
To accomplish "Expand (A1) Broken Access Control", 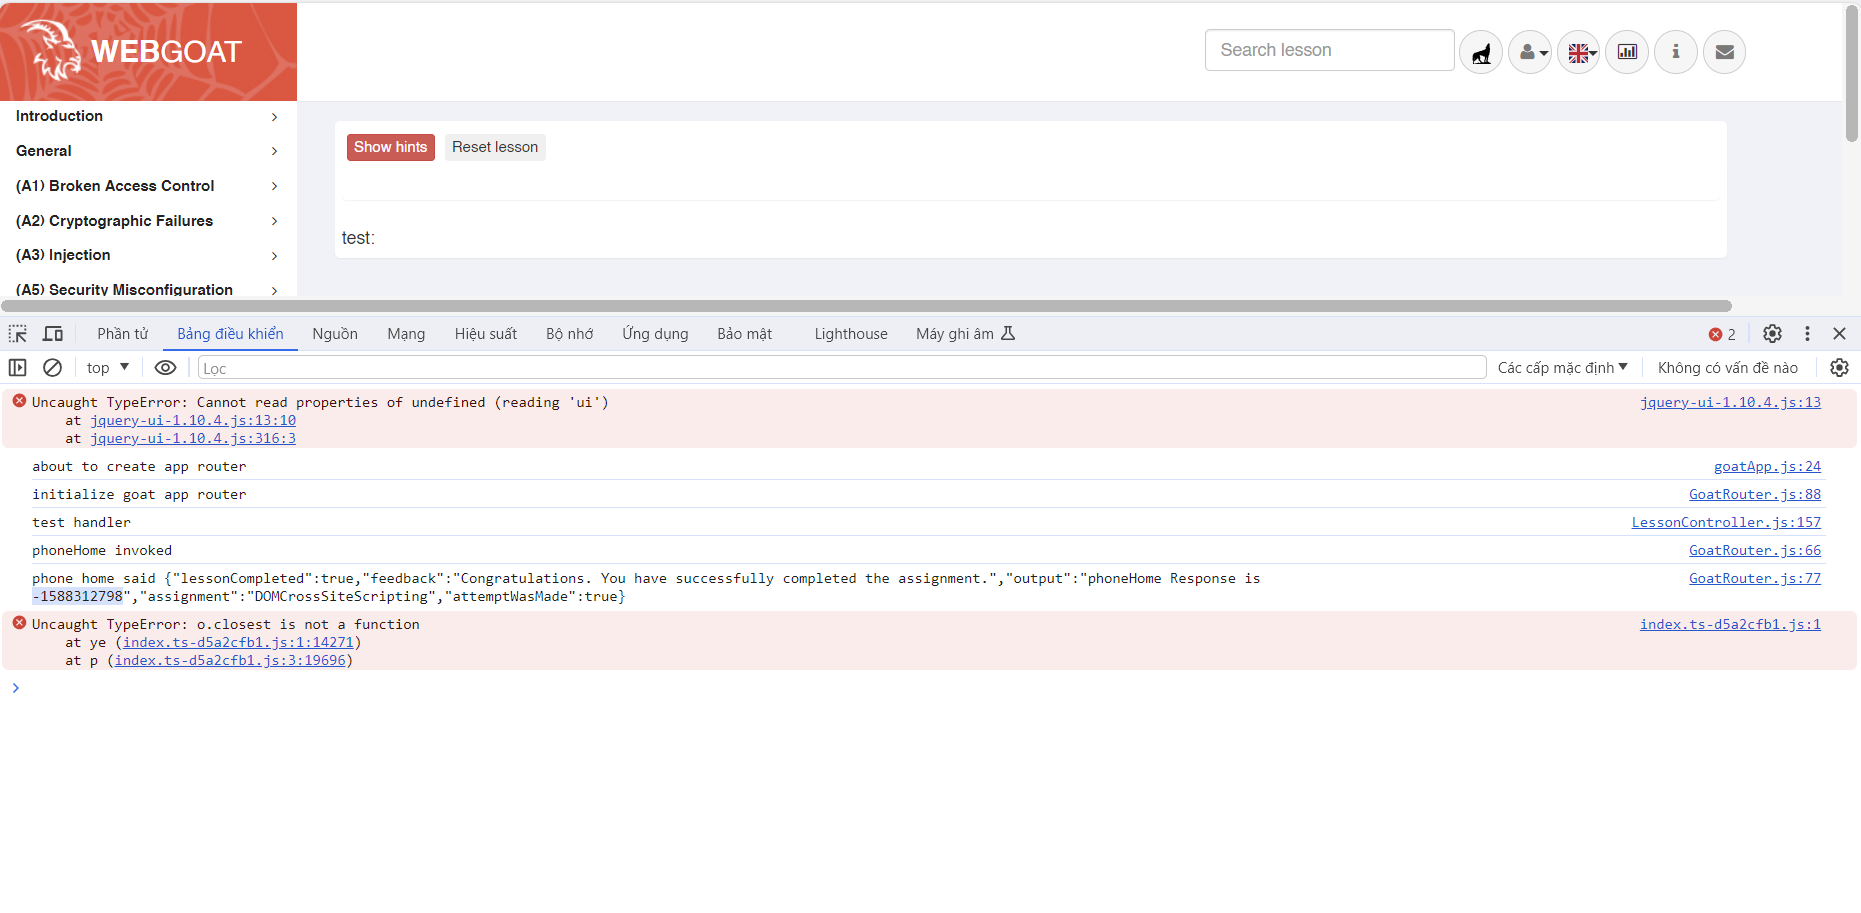I will point(147,186).
